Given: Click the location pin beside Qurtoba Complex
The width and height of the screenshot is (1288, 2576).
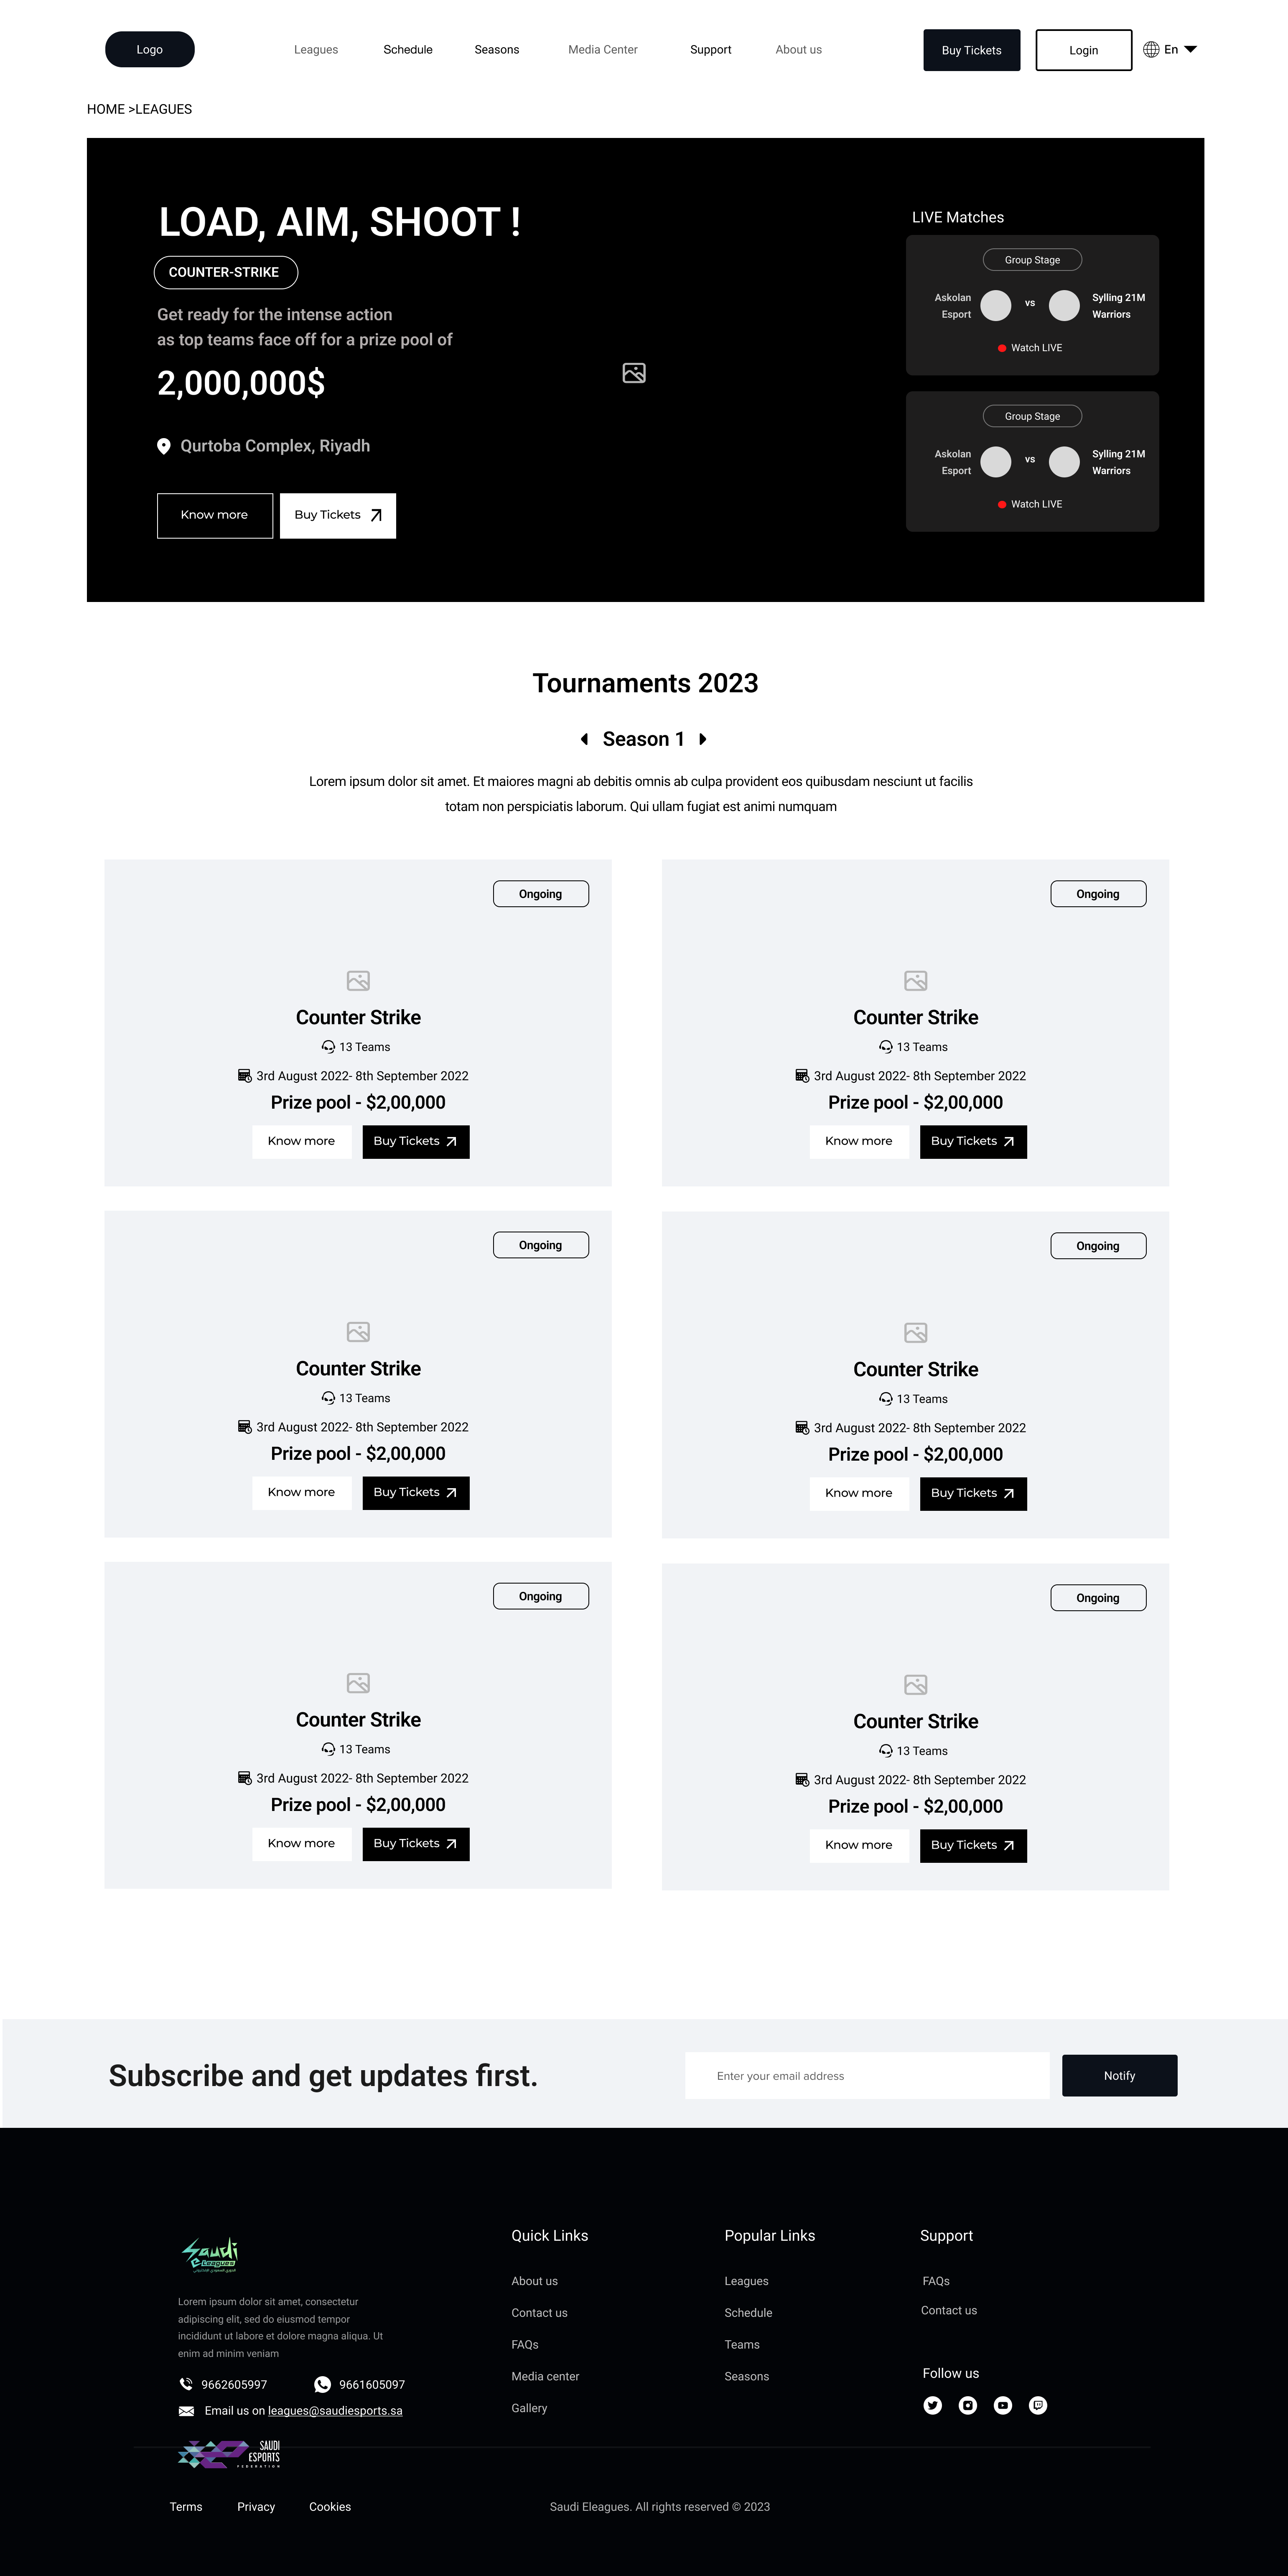Looking at the screenshot, I should coord(164,446).
